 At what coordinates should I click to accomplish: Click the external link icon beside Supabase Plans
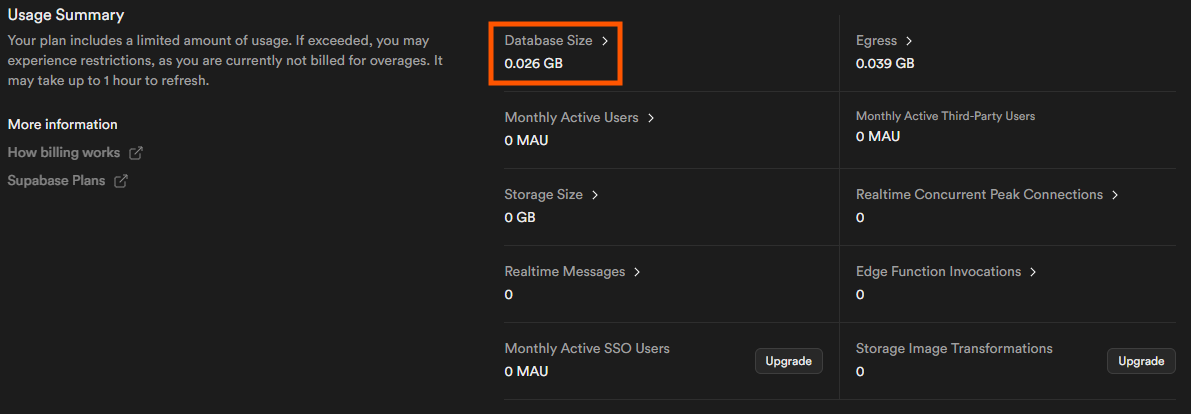click(x=121, y=182)
